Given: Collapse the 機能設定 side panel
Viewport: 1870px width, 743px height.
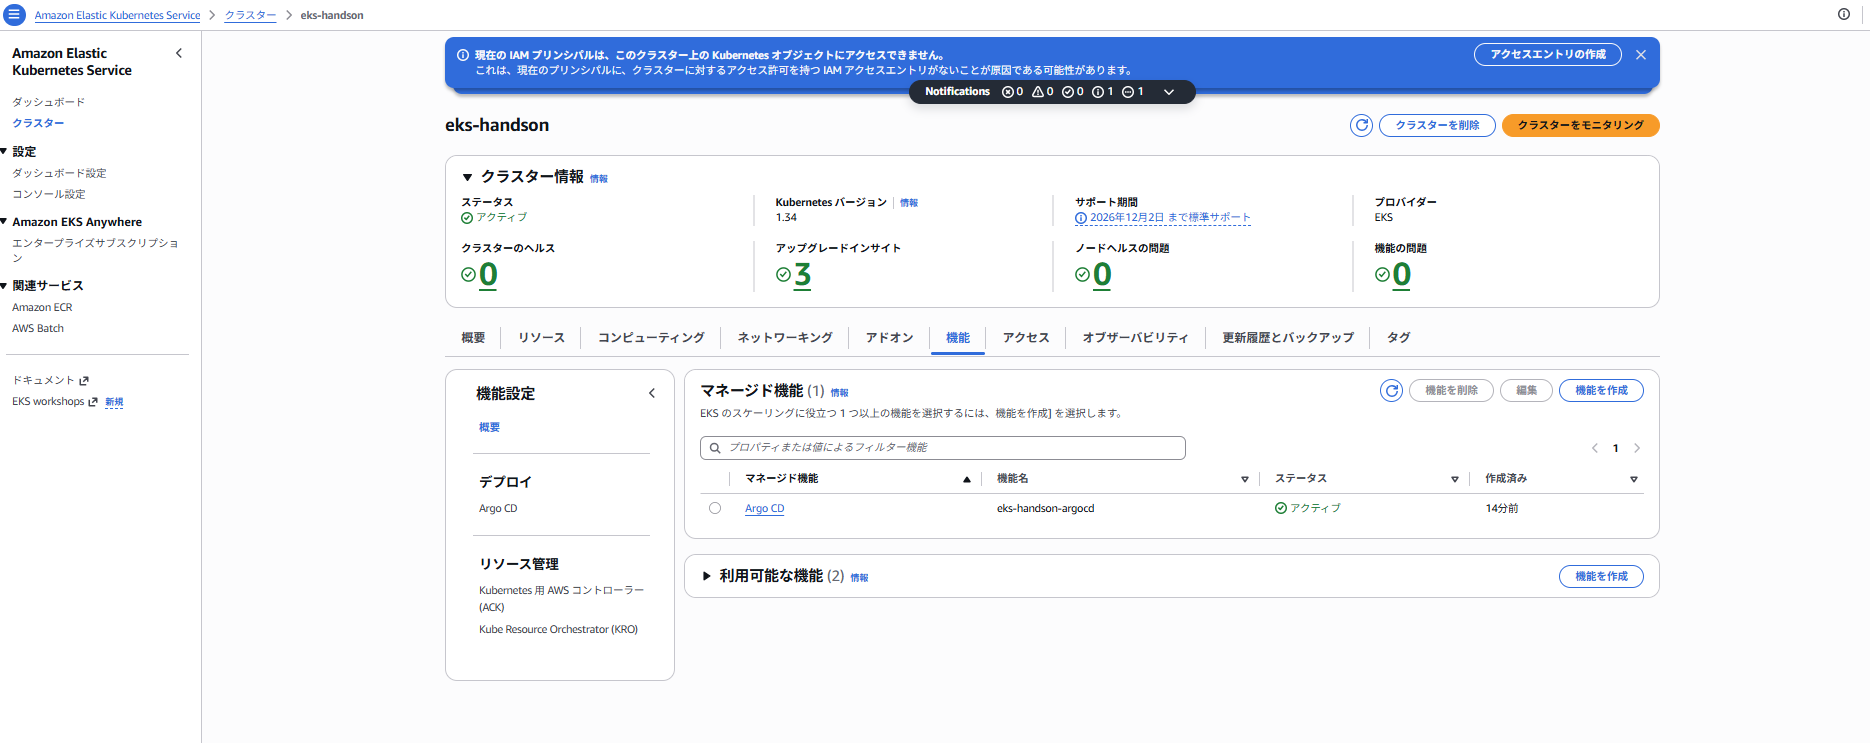Looking at the screenshot, I should click(x=652, y=393).
